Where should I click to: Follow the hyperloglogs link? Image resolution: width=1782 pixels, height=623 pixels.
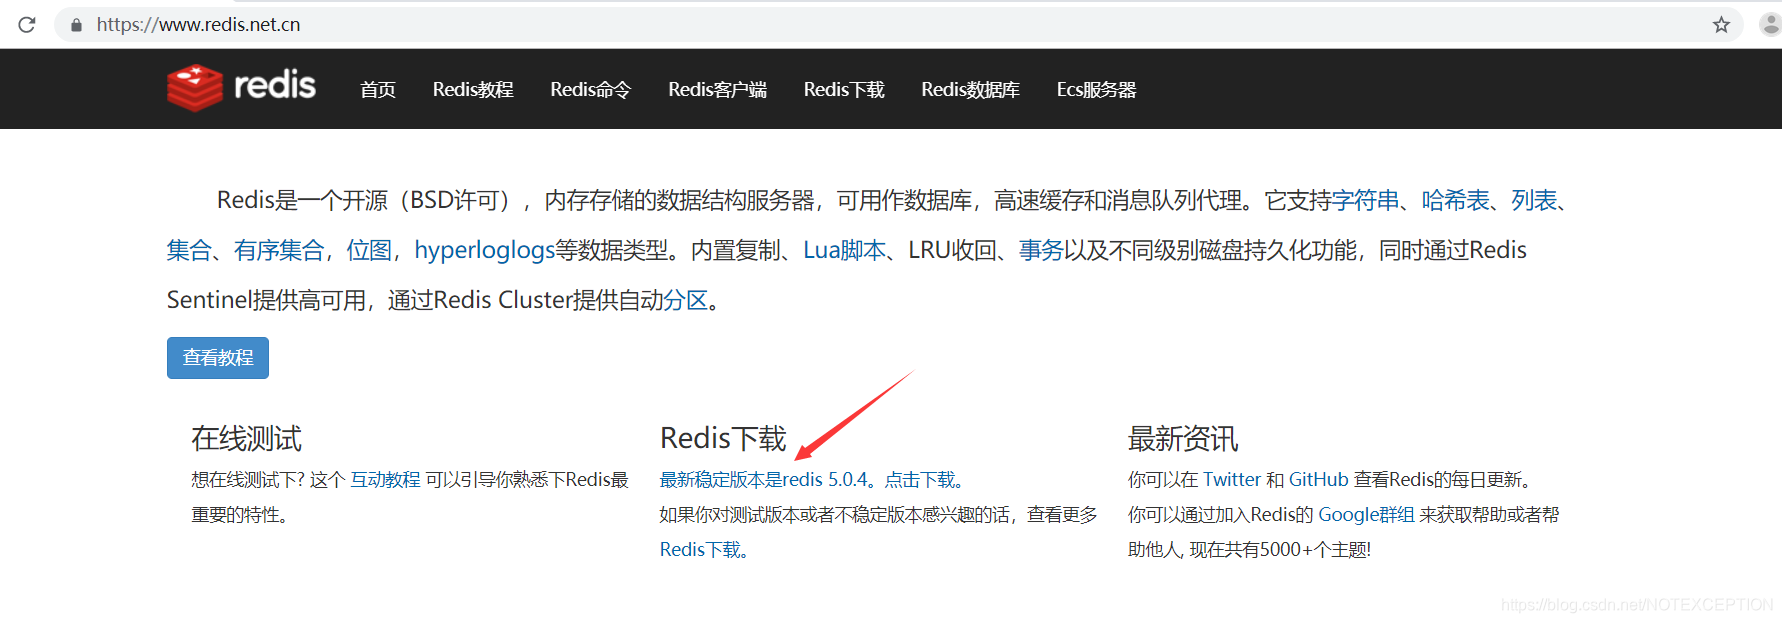click(485, 250)
